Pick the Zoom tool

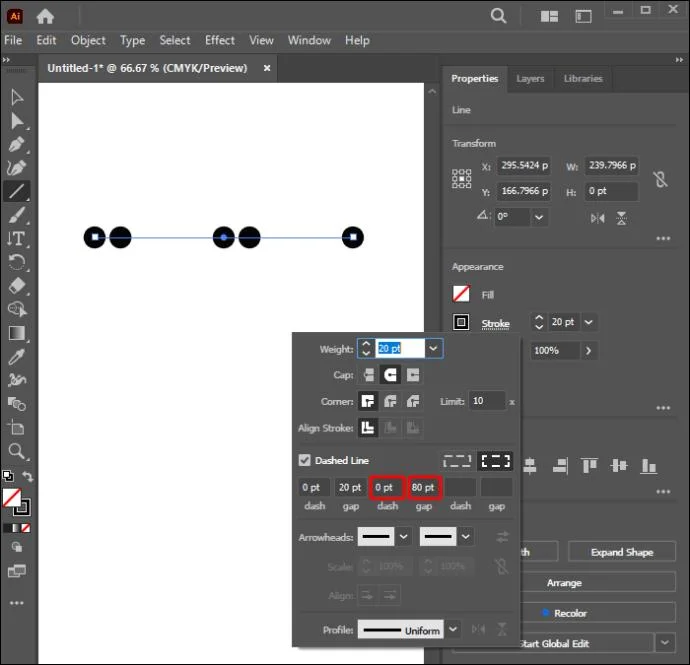tap(17, 451)
